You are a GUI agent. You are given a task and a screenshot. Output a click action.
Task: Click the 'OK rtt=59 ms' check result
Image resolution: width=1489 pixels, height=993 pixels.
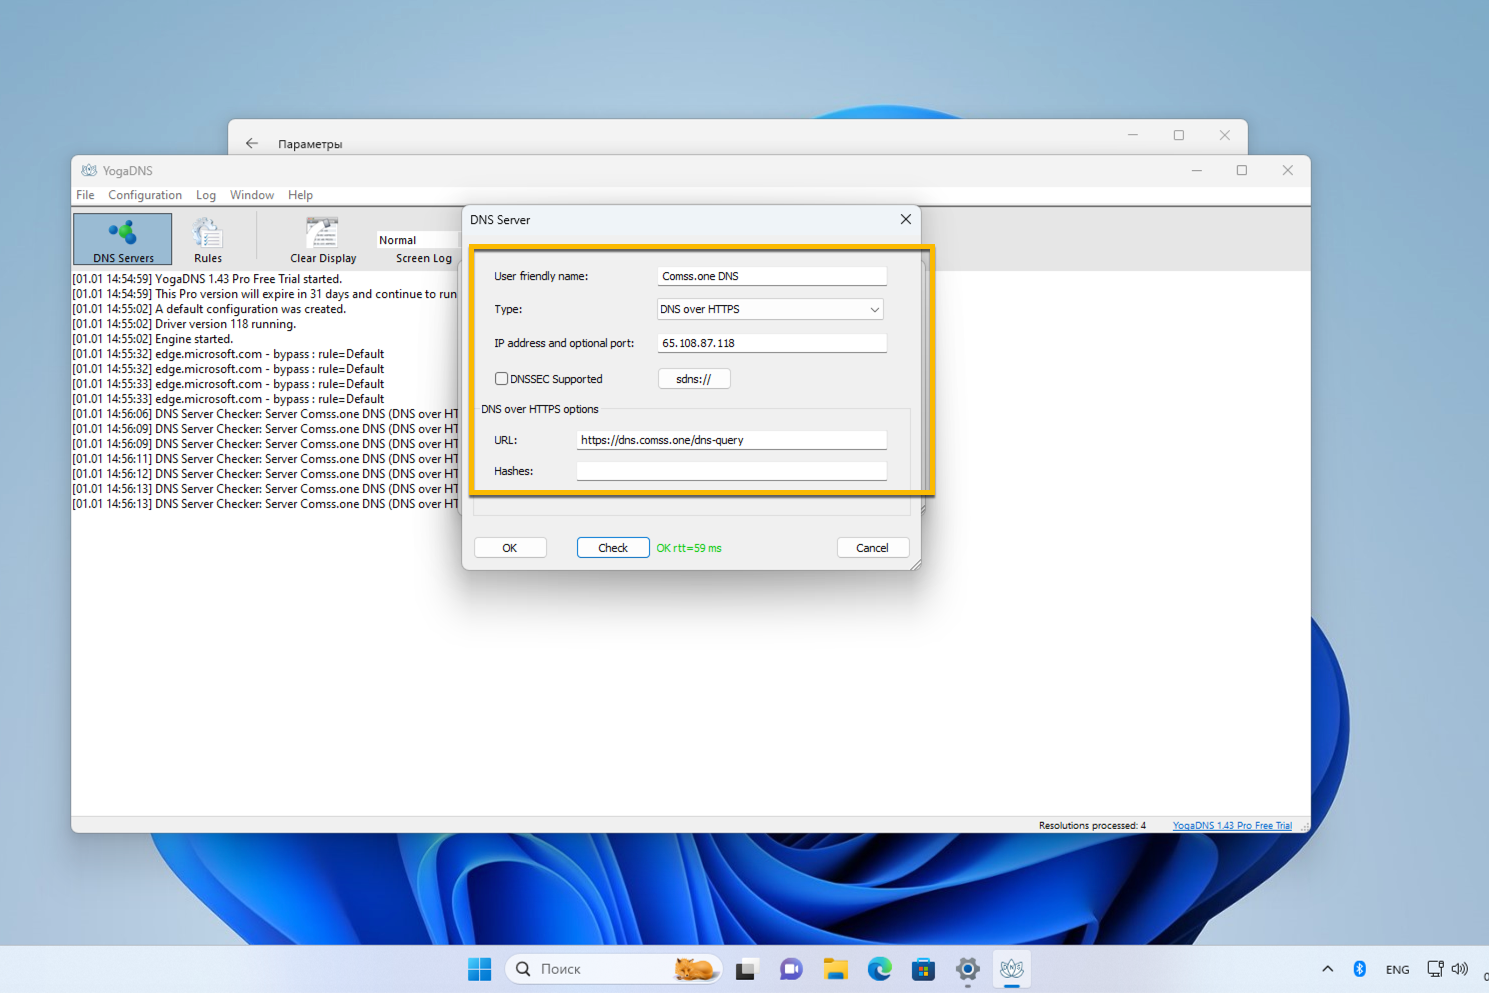pos(689,548)
